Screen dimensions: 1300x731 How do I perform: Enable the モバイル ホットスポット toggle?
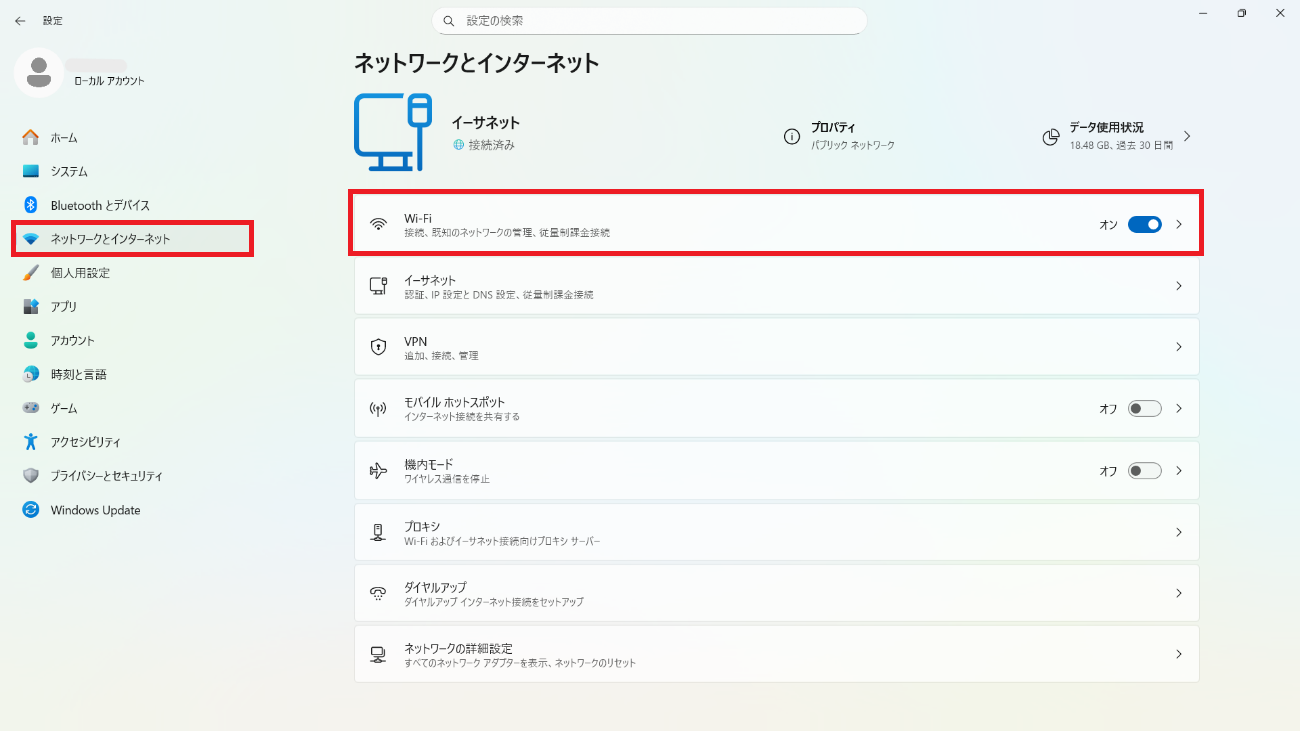pyautogui.click(x=1144, y=409)
